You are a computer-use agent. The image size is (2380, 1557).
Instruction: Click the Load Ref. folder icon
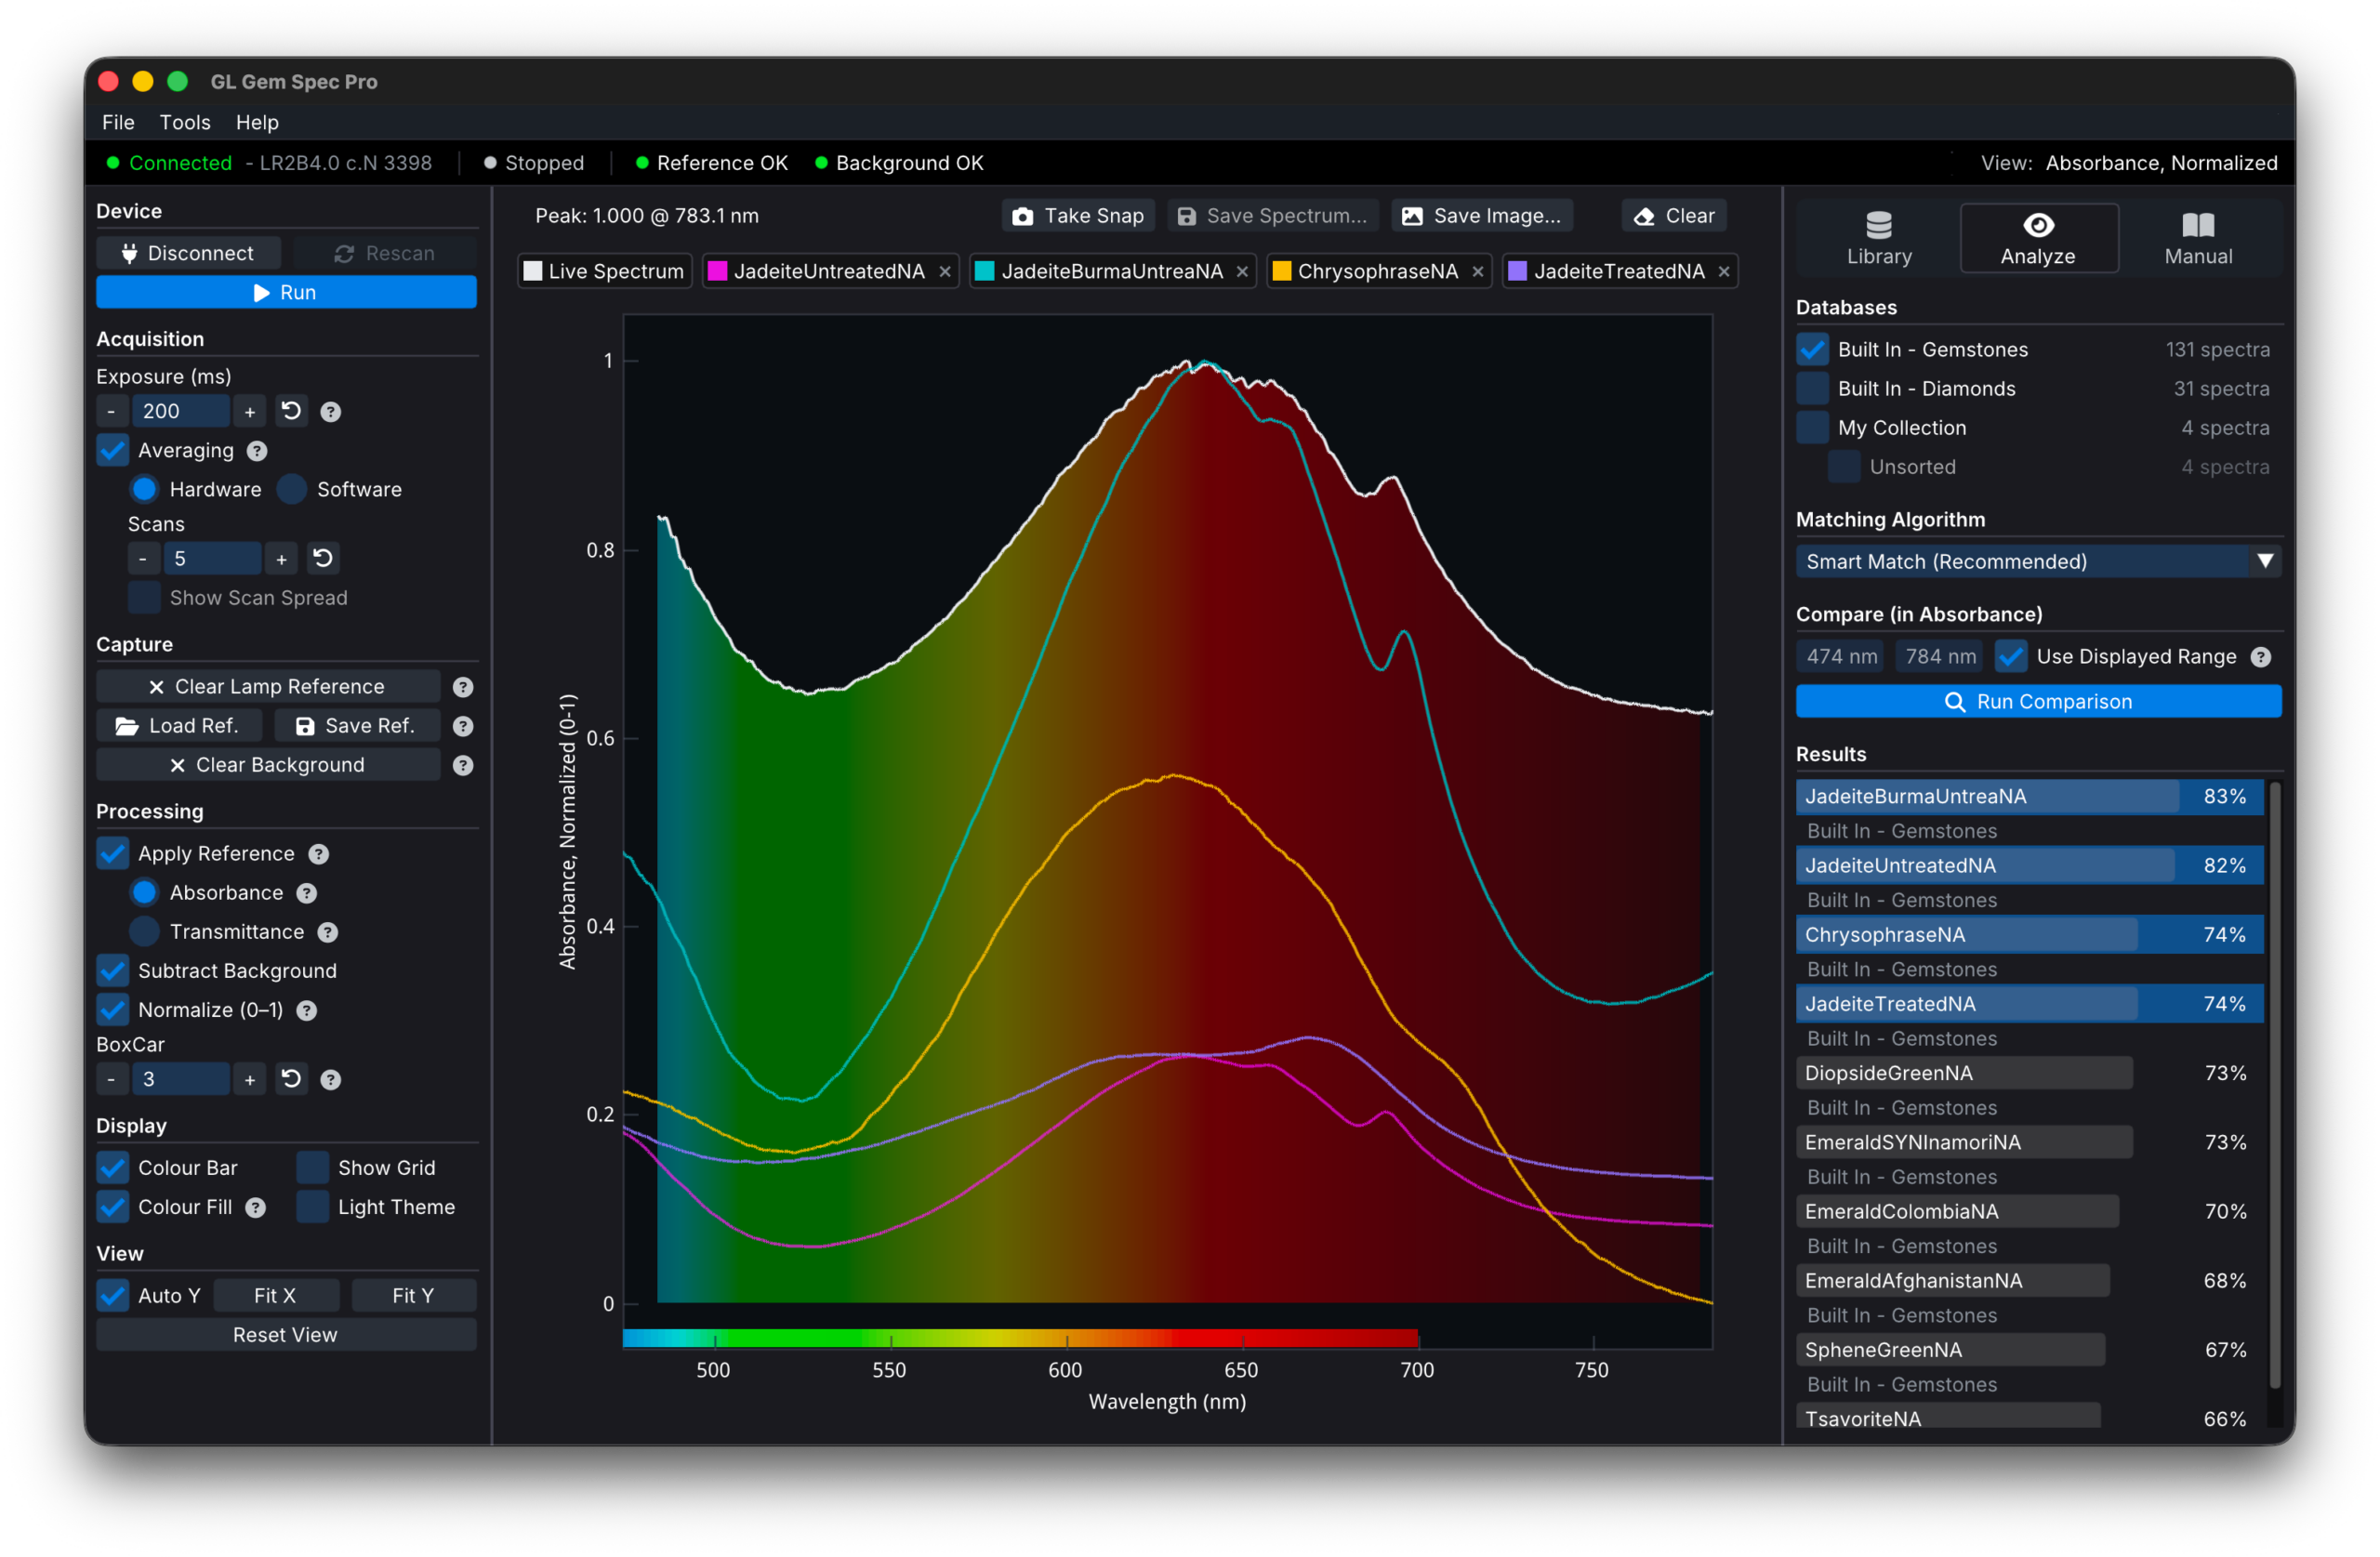pos(127,726)
